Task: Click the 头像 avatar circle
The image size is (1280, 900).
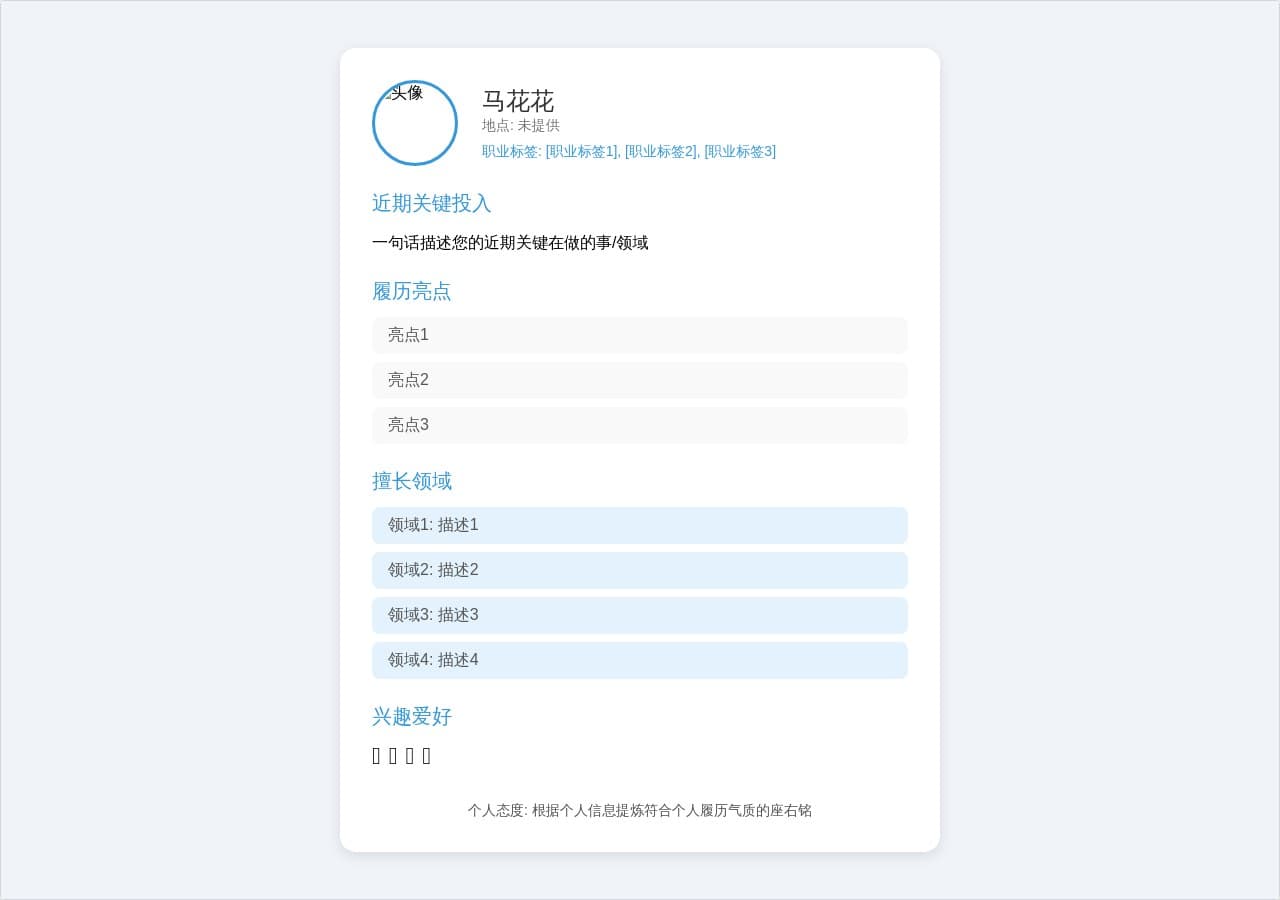Action: pyautogui.click(x=415, y=123)
